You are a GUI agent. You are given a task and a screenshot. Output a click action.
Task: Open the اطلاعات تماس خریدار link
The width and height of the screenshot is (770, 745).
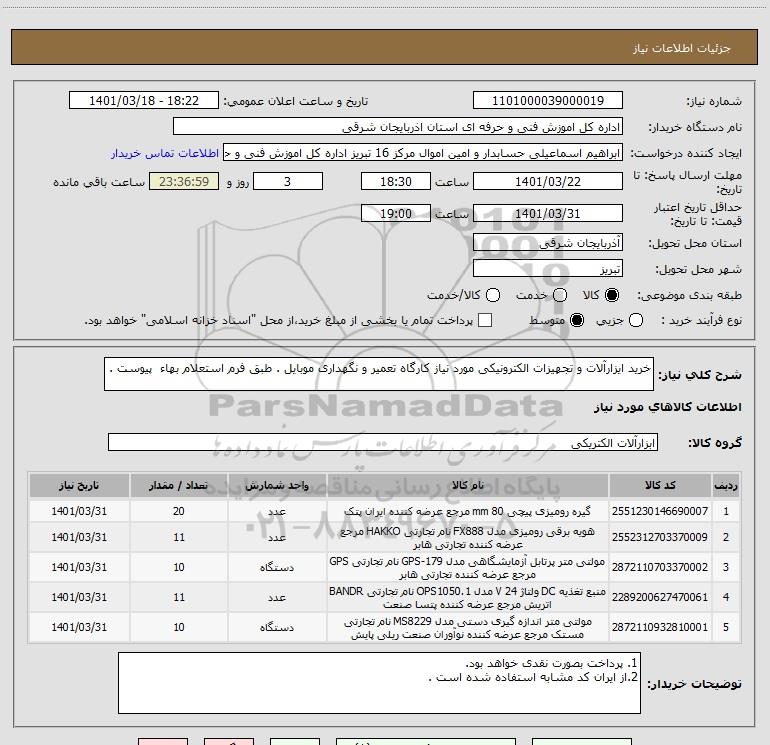coord(165,153)
